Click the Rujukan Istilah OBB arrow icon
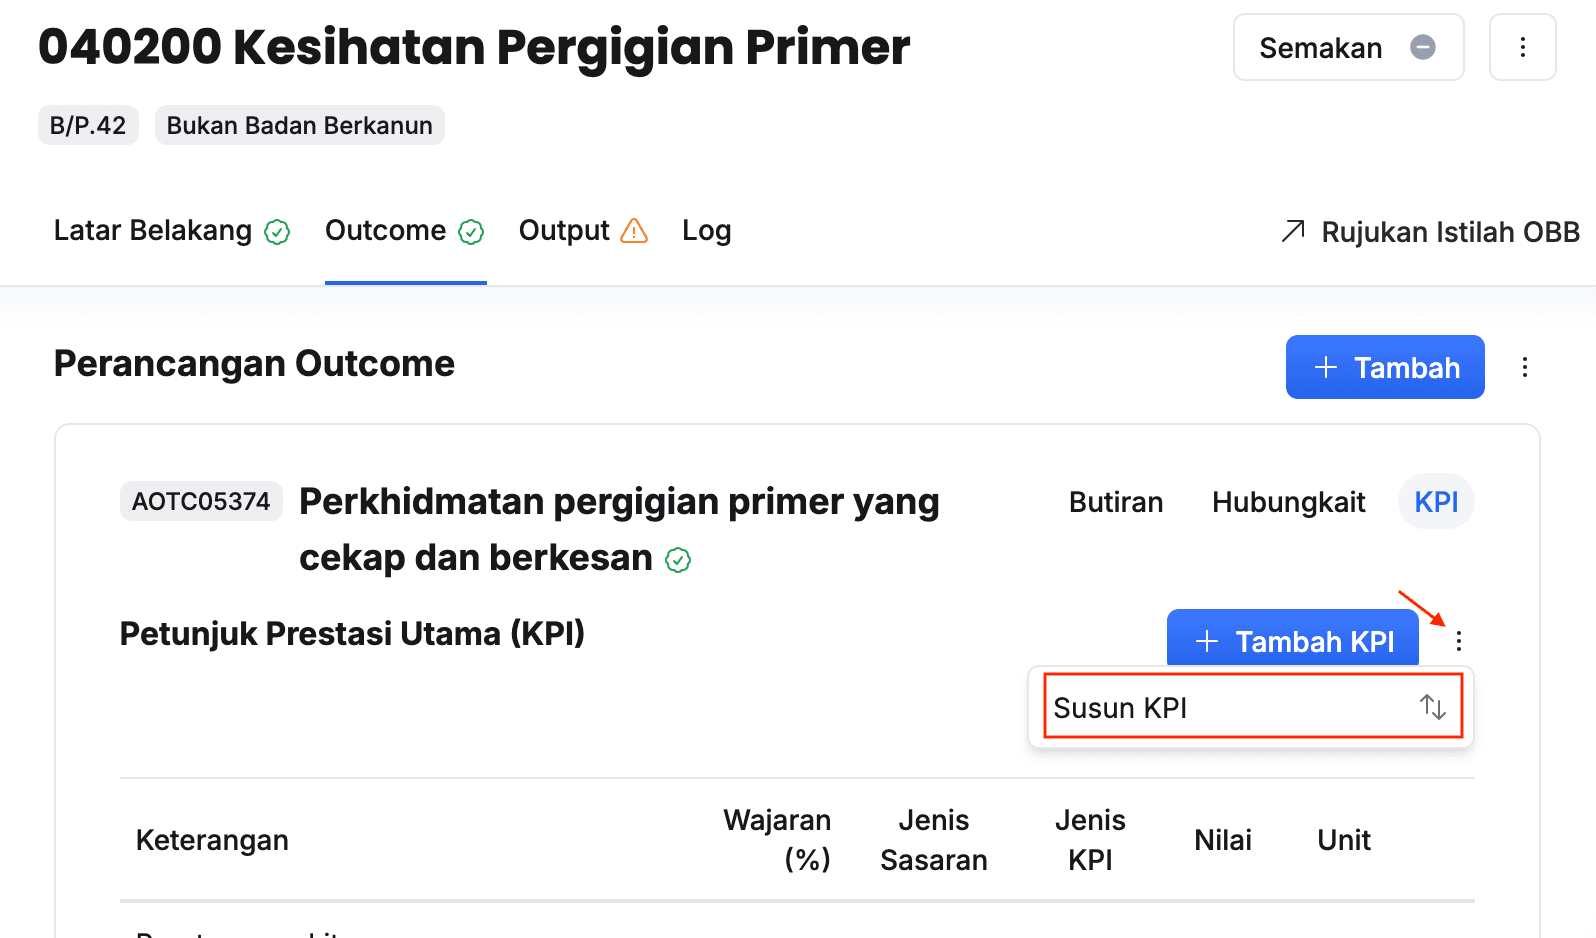This screenshot has height=938, width=1596. click(x=1293, y=231)
